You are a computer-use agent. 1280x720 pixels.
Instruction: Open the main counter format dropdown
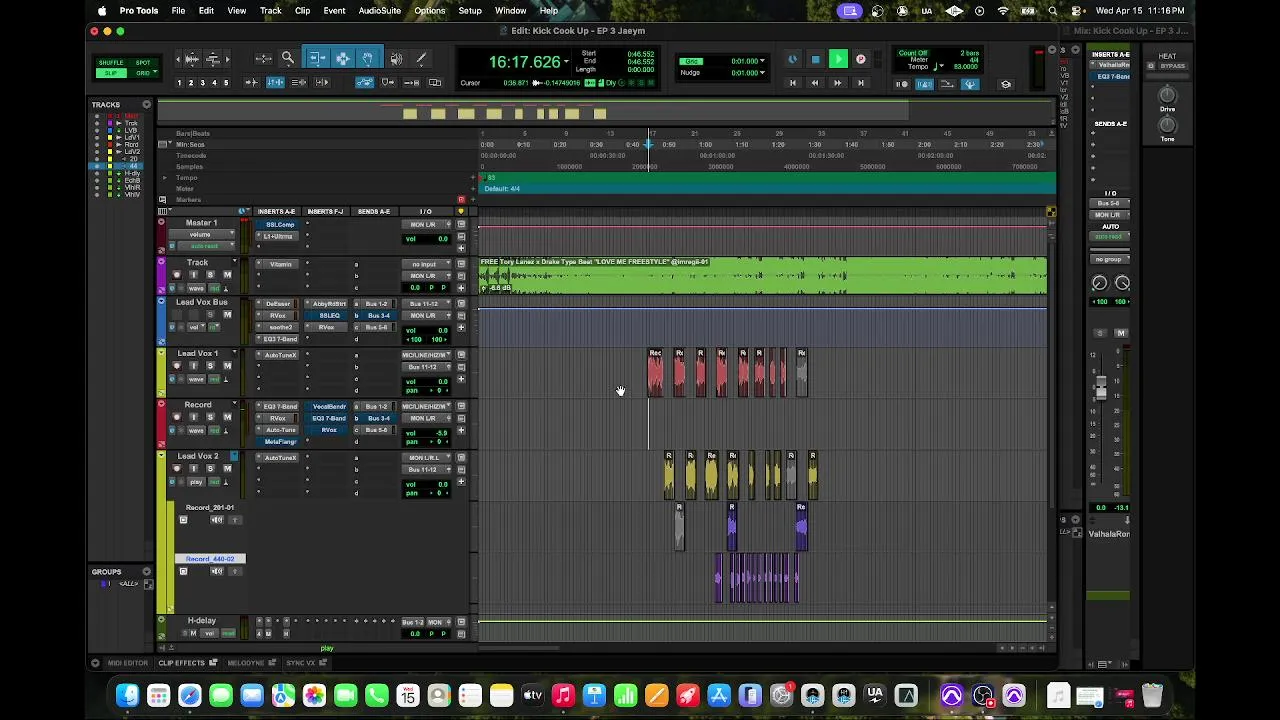(x=566, y=62)
